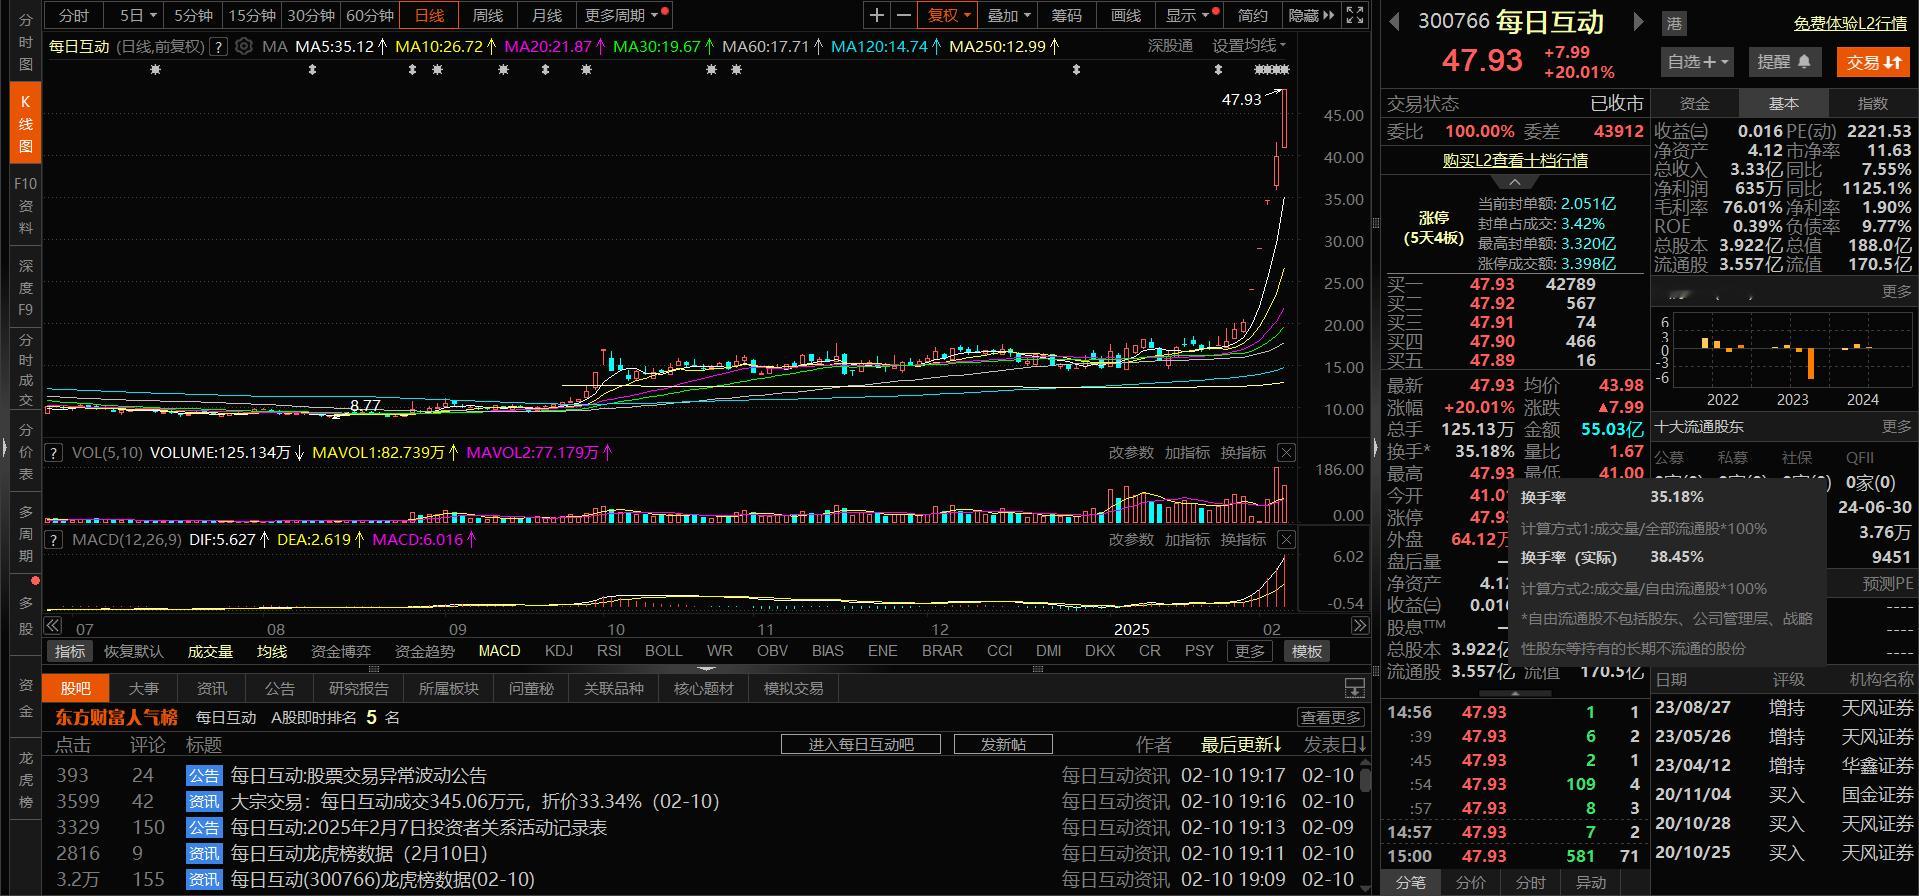Expand the 更多周期 dropdown
The height and width of the screenshot is (896, 1919).
pyautogui.click(x=626, y=15)
